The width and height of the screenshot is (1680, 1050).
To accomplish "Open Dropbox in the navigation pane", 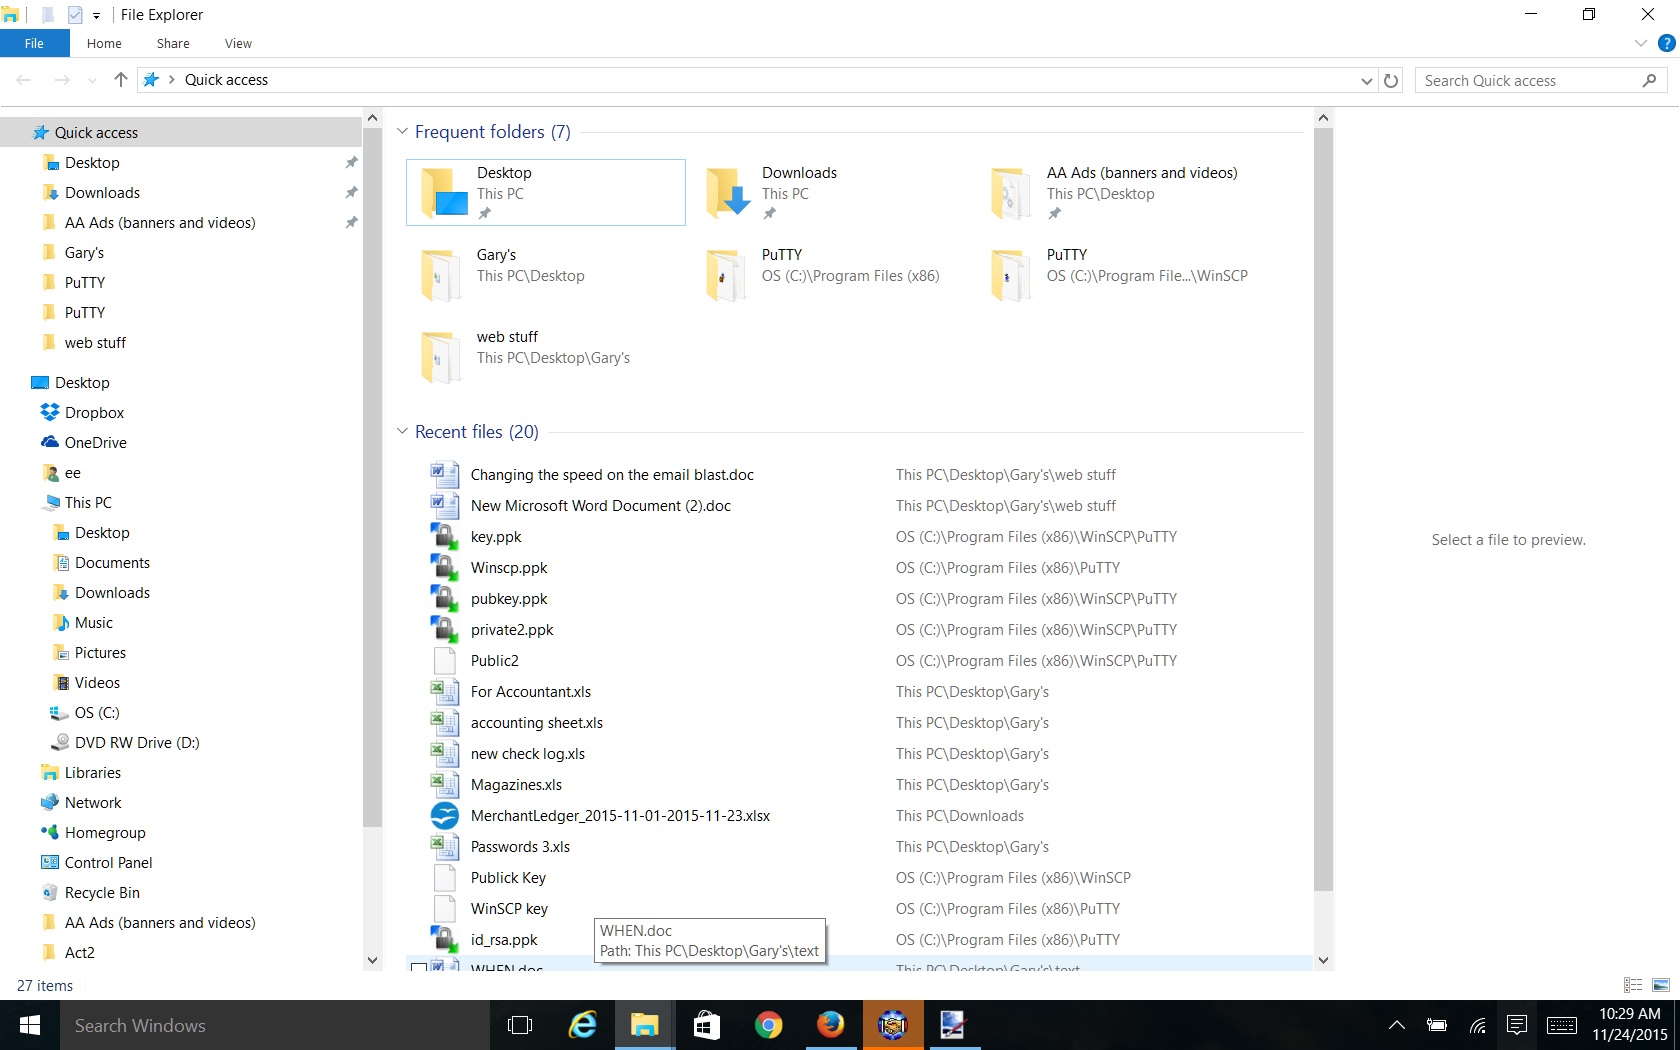I will tap(94, 413).
